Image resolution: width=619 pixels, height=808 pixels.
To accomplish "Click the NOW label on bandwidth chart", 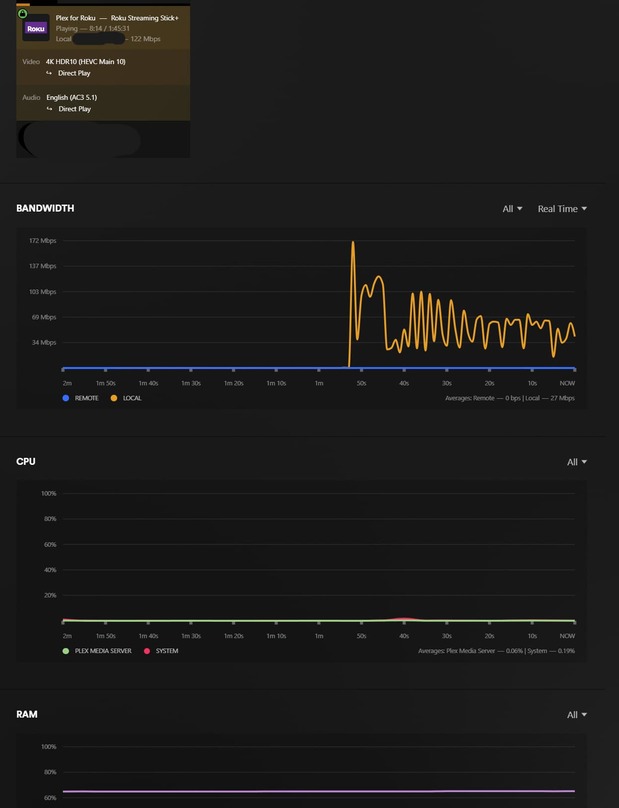I will [x=567, y=383].
